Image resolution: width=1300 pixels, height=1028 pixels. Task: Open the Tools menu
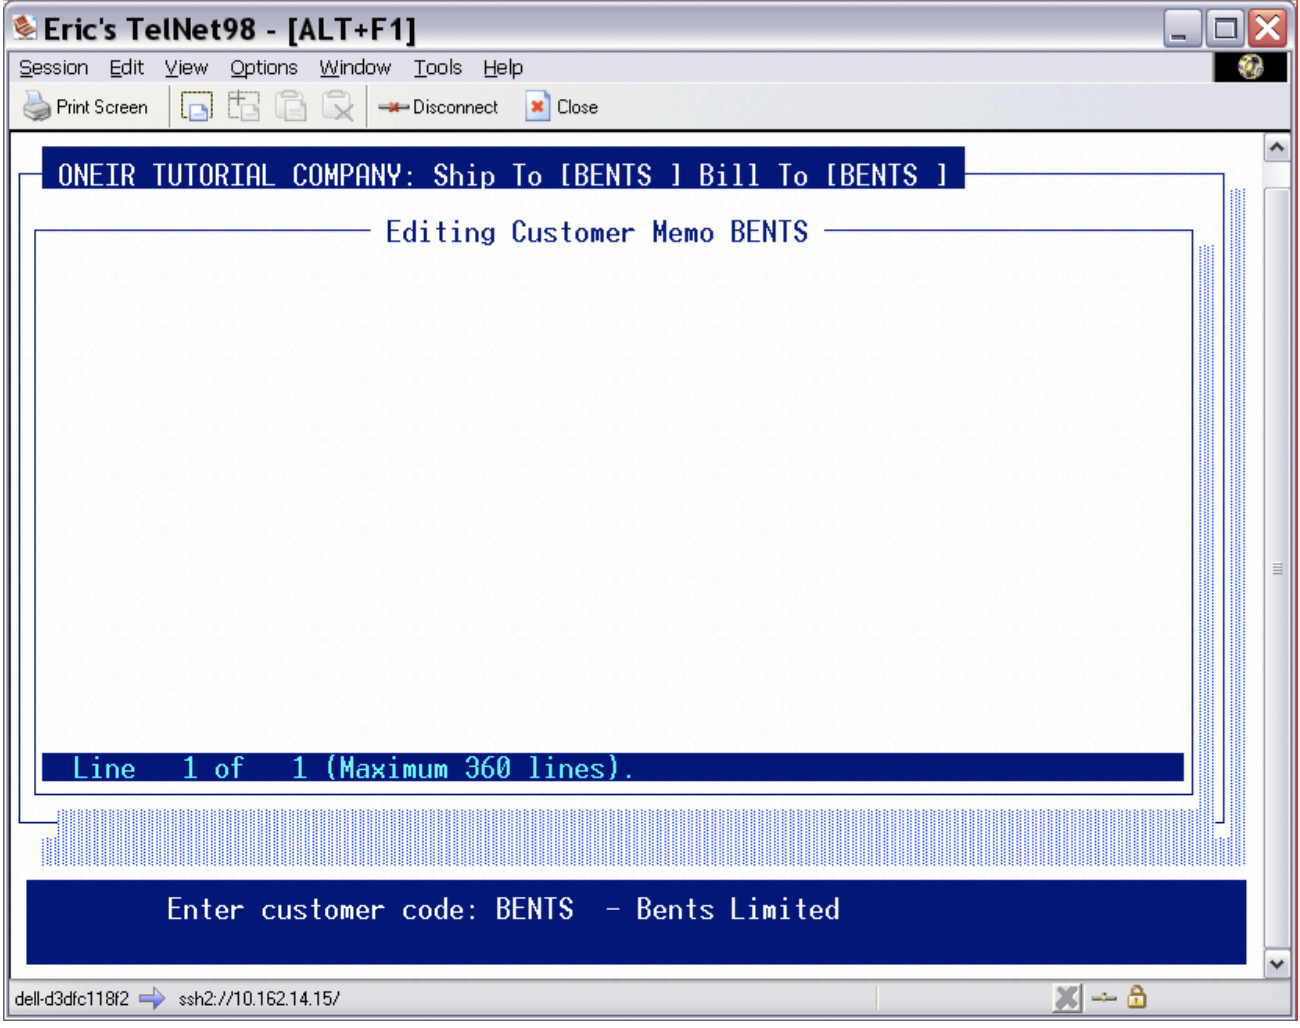pyautogui.click(x=438, y=68)
